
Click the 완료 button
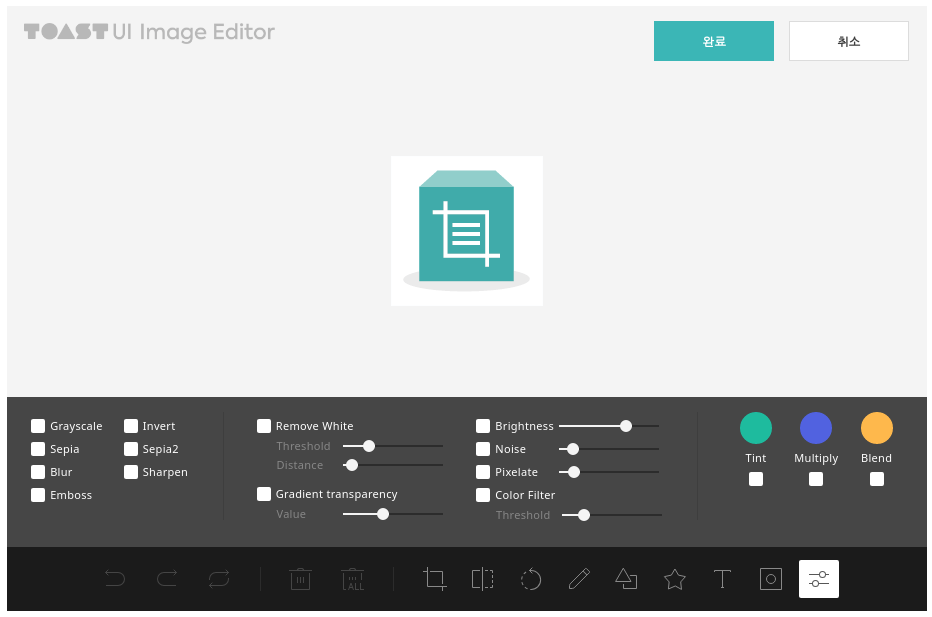(713, 41)
